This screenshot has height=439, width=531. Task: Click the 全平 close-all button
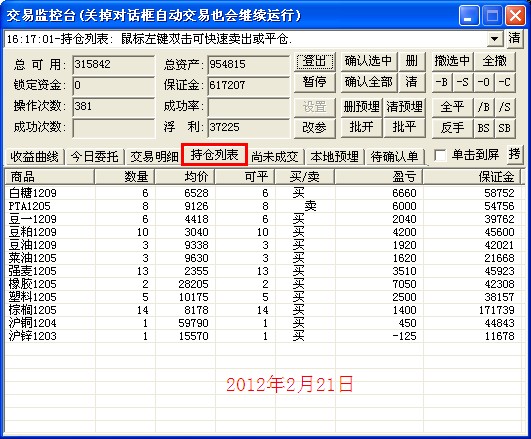point(452,107)
